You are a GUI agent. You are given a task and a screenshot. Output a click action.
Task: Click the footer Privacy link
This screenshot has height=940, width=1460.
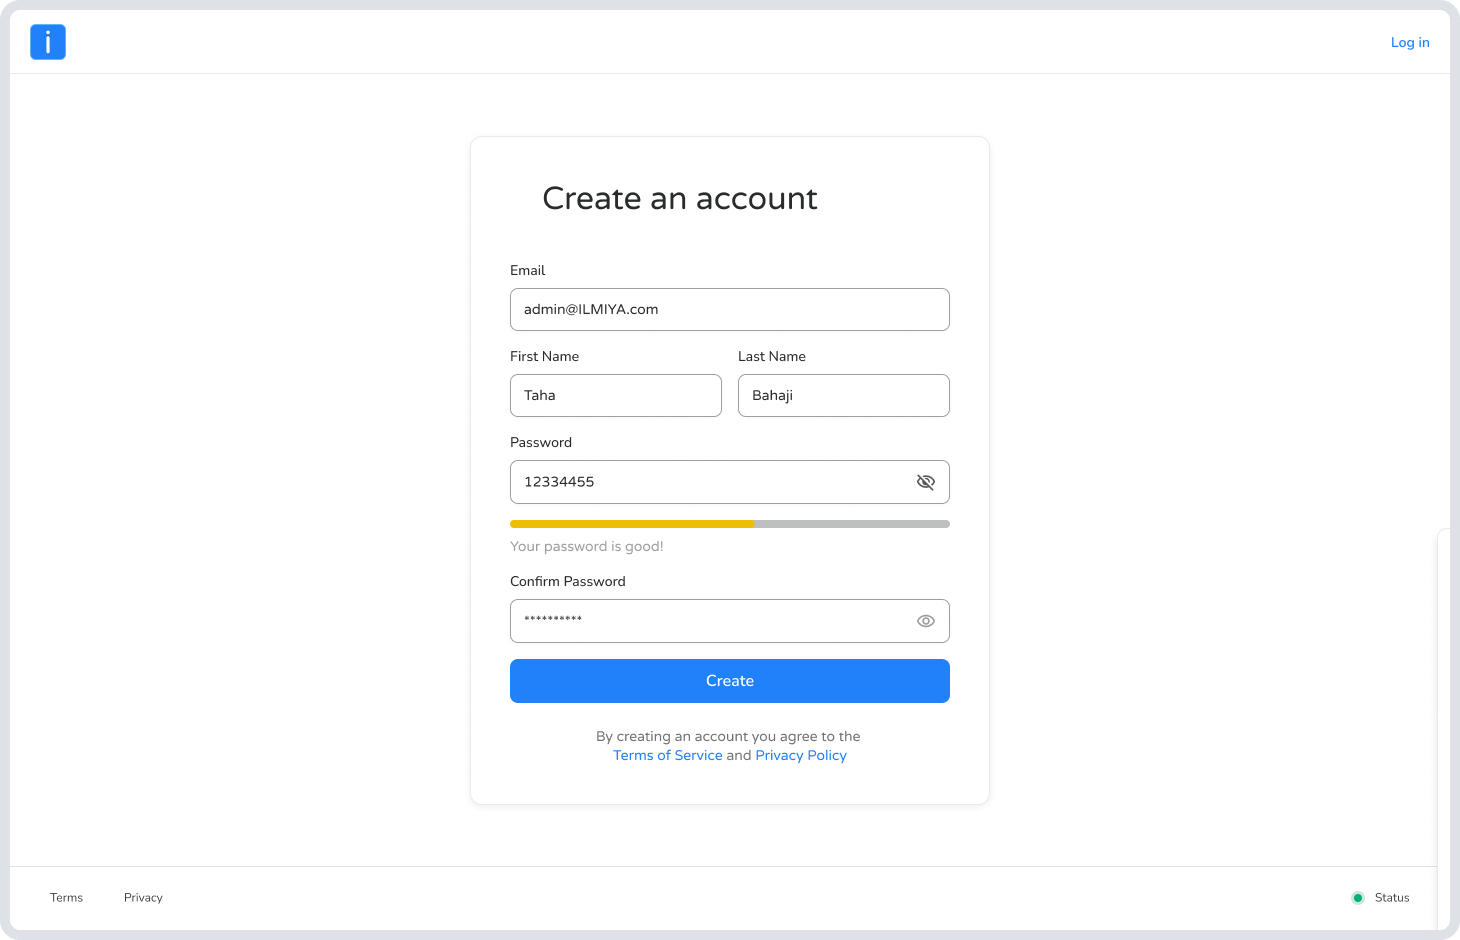[143, 898]
